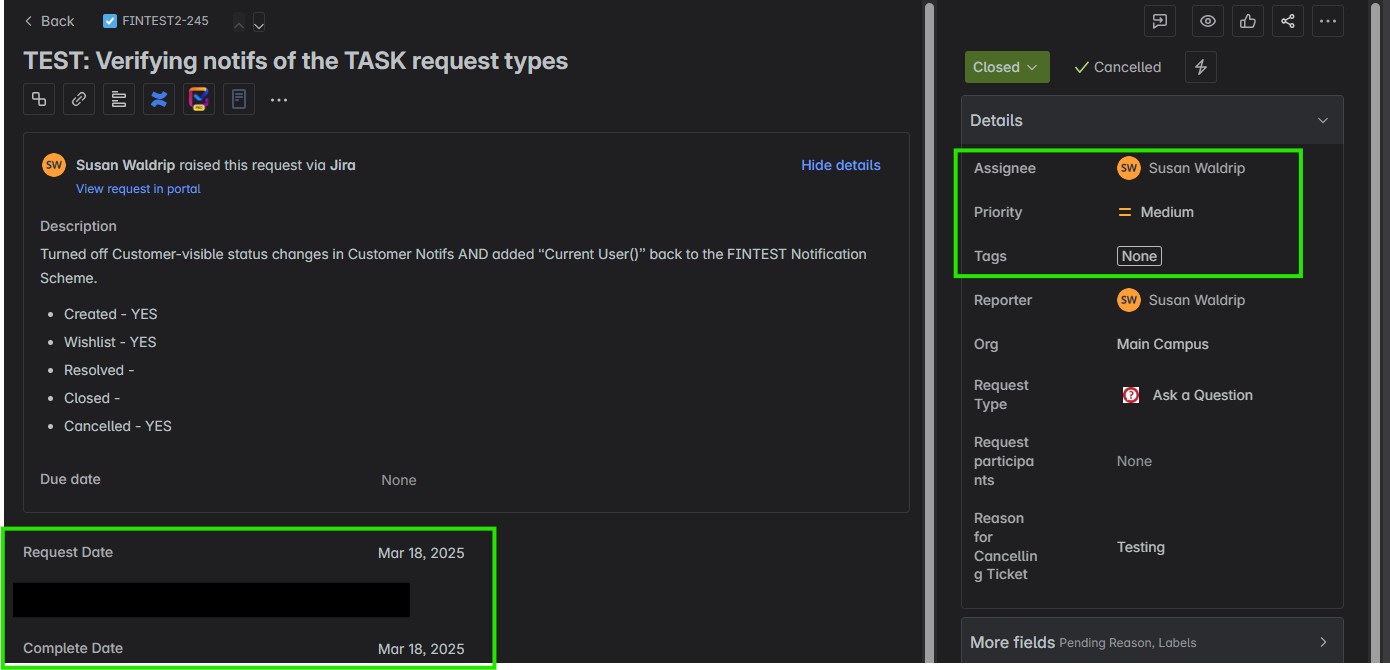Toggle the watch eye icon
The height and width of the screenshot is (670, 1390).
pos(1208,21)
